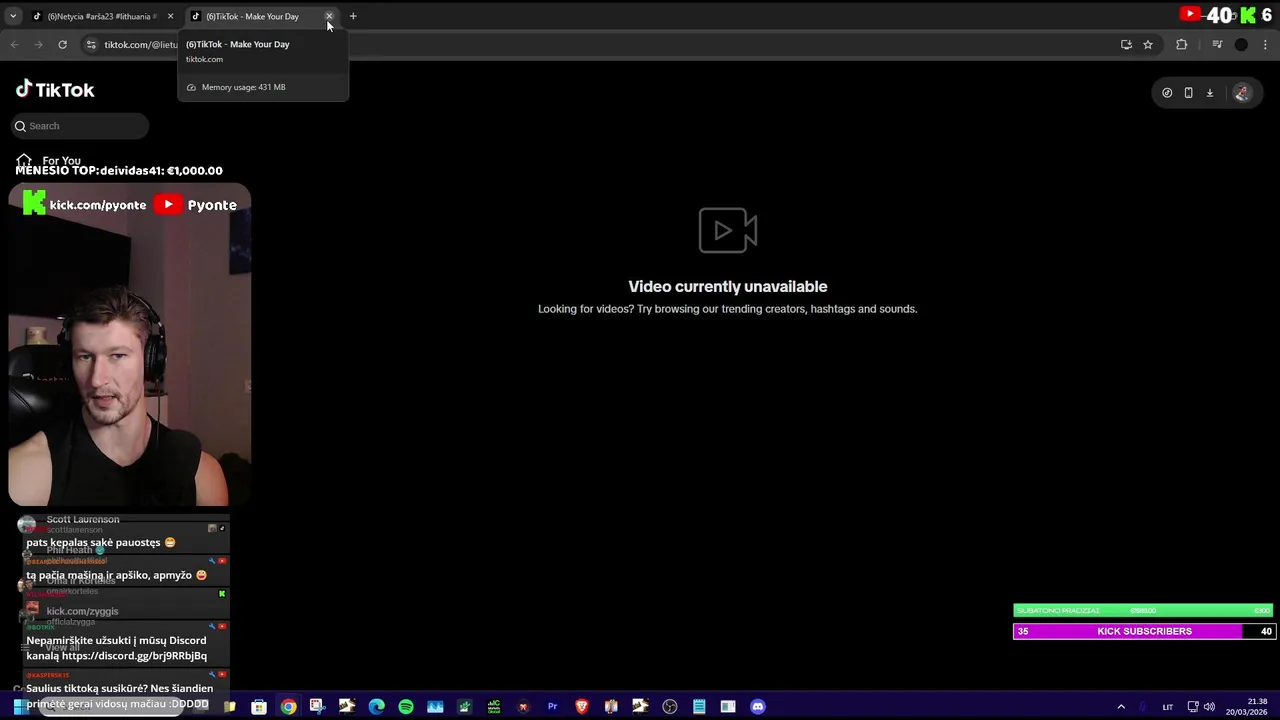Viewport: 1280px width, 720px height.
Task: Open Microsoft Edge from the taskbar
Action: (376, 707)
